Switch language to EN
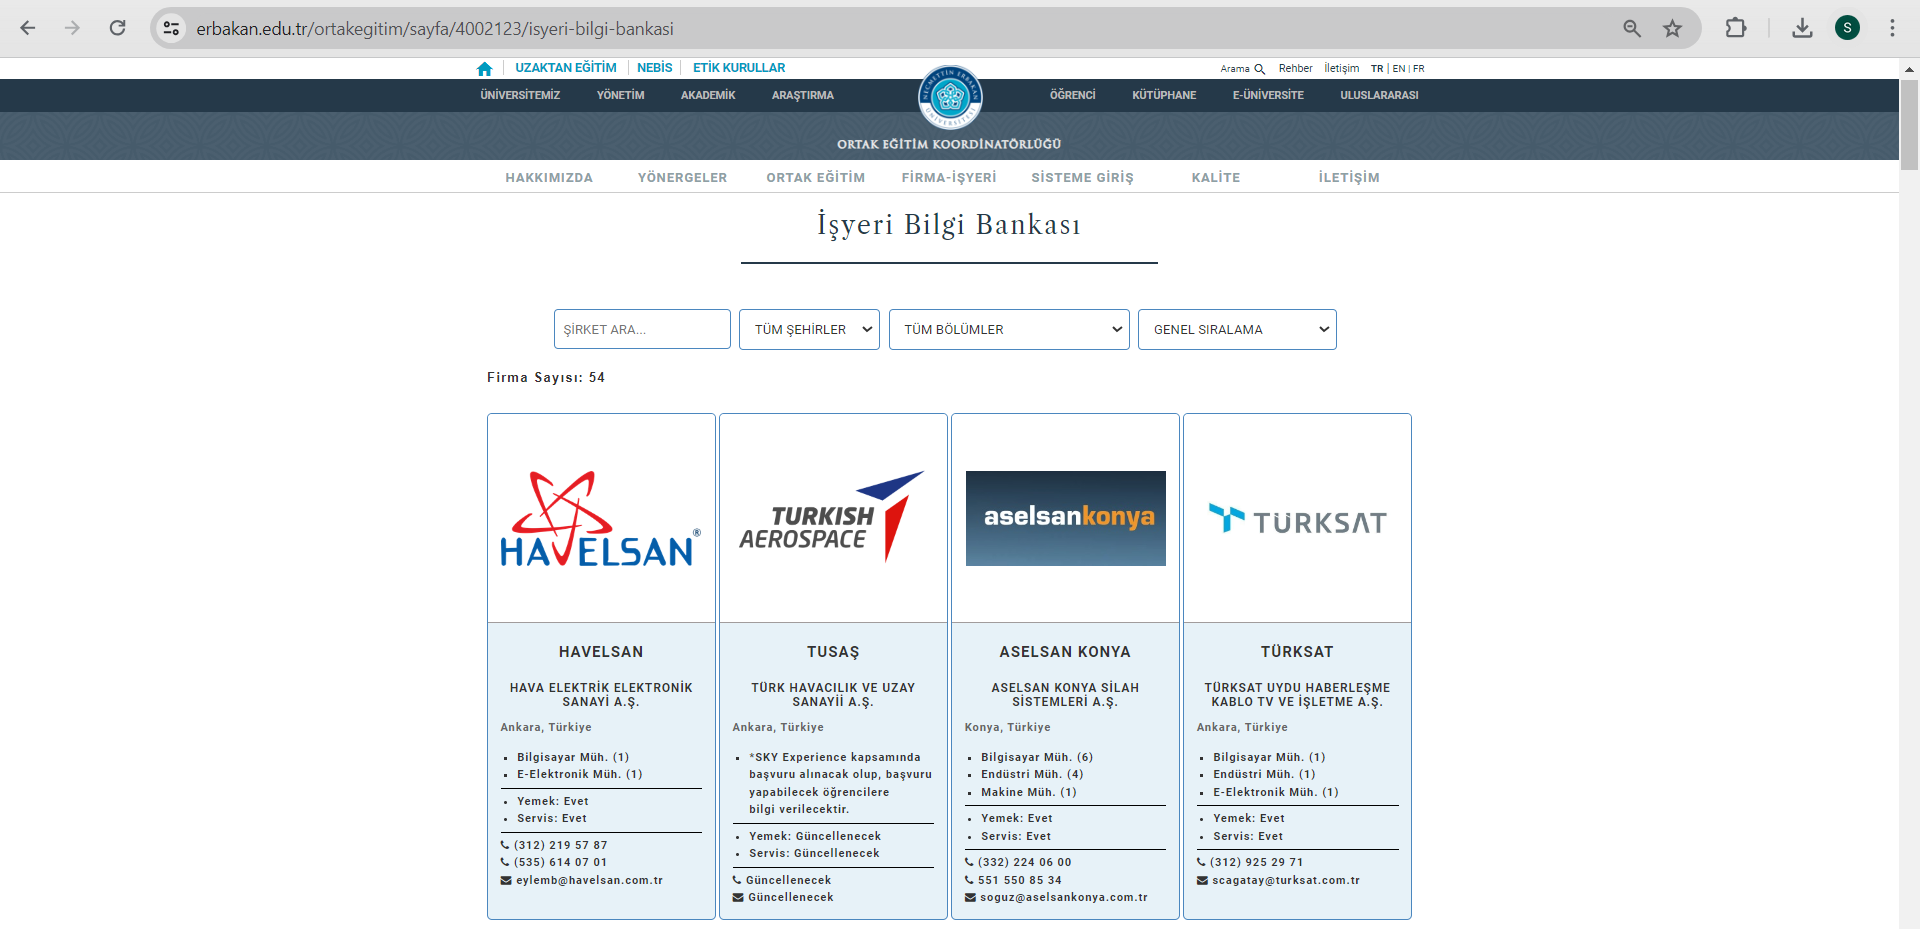Screen dimensions: 1920x929 (1398, 69)
